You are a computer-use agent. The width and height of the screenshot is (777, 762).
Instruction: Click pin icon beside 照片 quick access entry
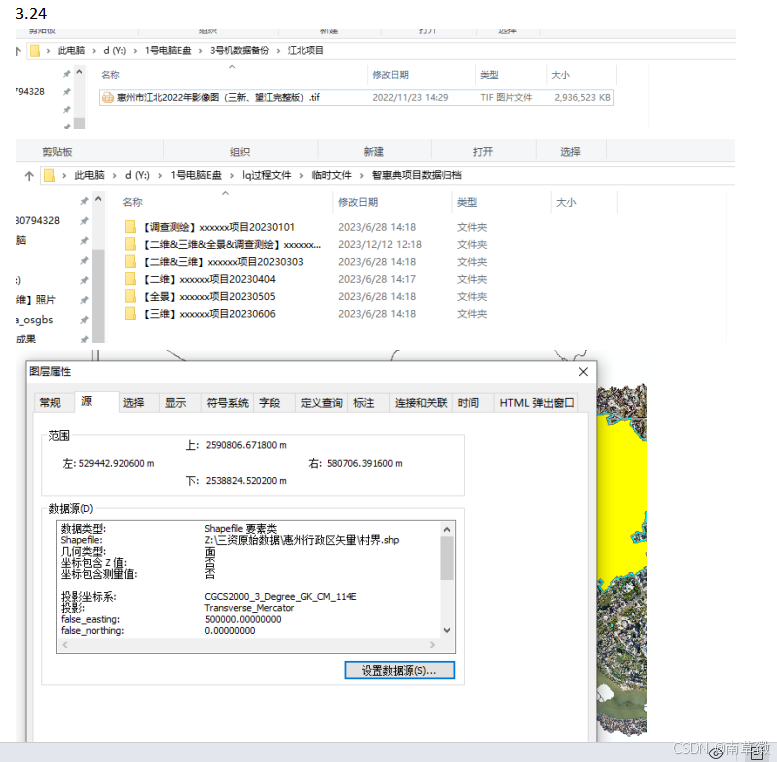[x=84, y=300]
